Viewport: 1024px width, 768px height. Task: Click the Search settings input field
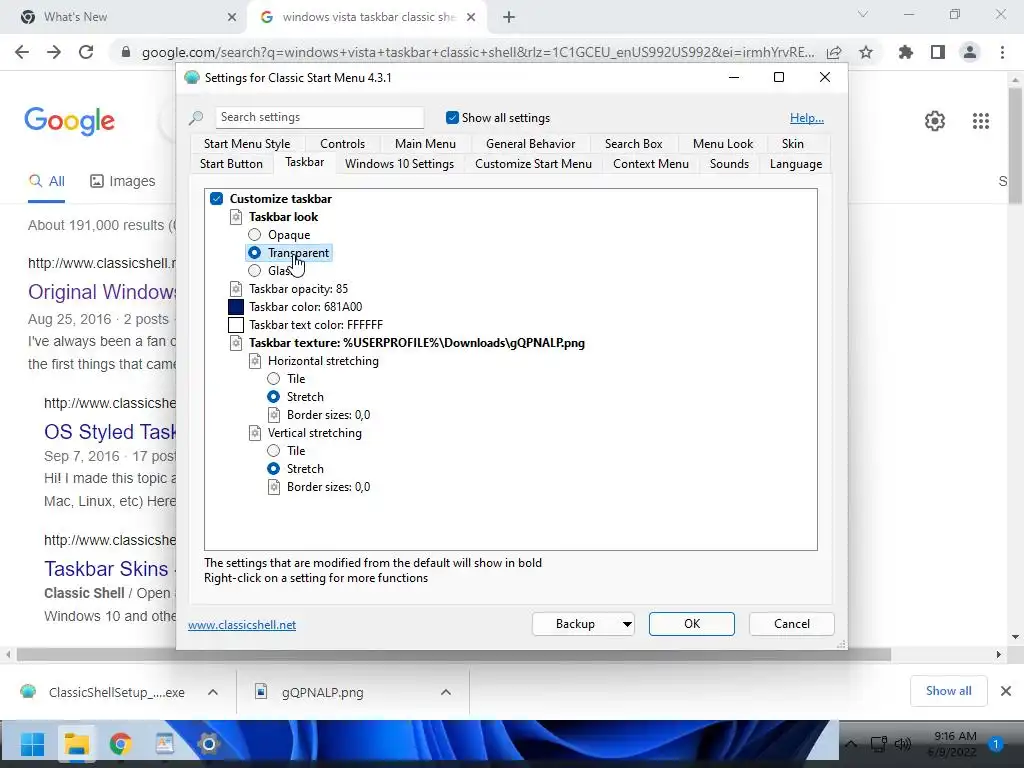pyautogui.click(x=319, y=118)
